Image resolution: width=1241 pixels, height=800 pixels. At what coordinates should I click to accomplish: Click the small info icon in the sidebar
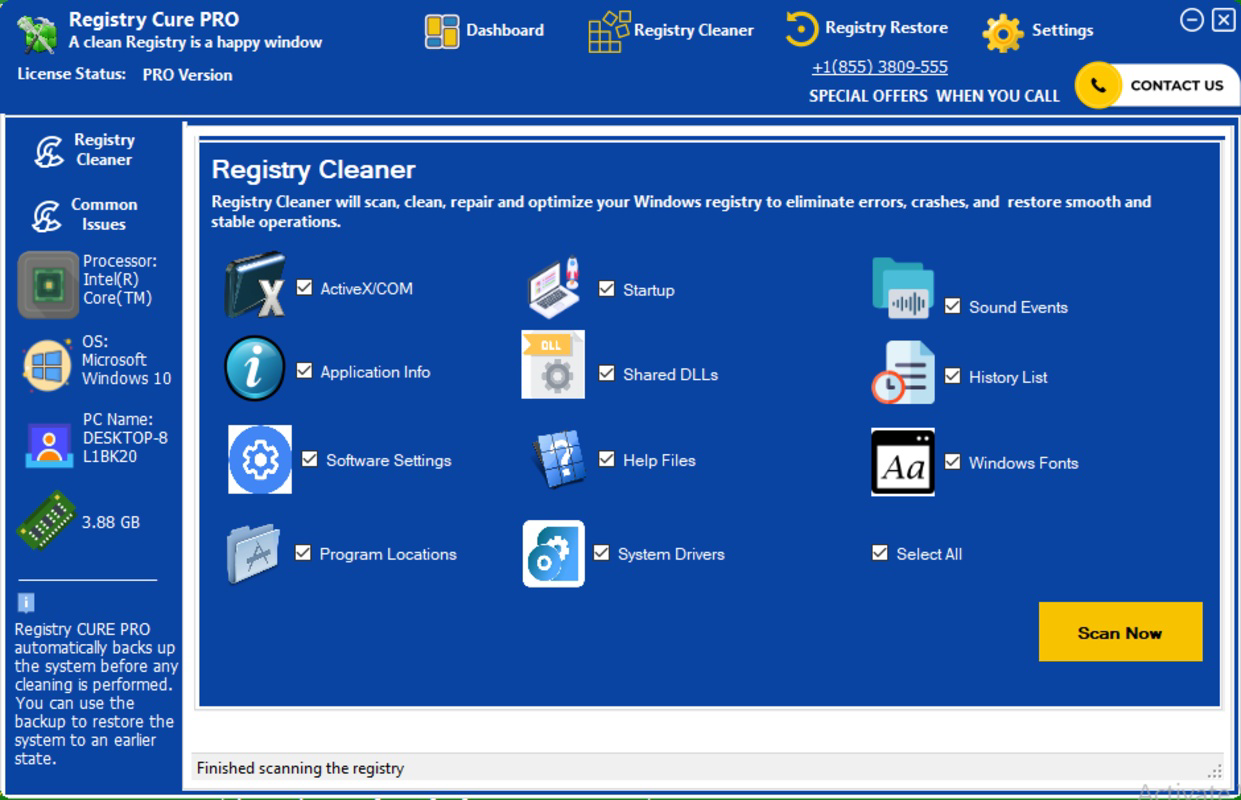pos(27,602)
